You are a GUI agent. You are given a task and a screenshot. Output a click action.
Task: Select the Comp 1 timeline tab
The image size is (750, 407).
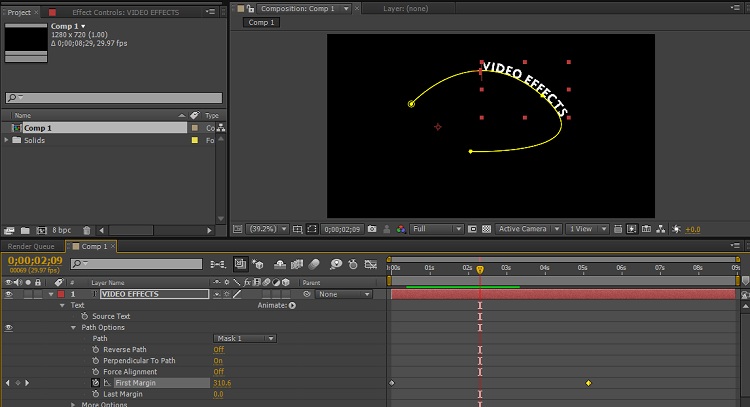(x=94, y=246)
